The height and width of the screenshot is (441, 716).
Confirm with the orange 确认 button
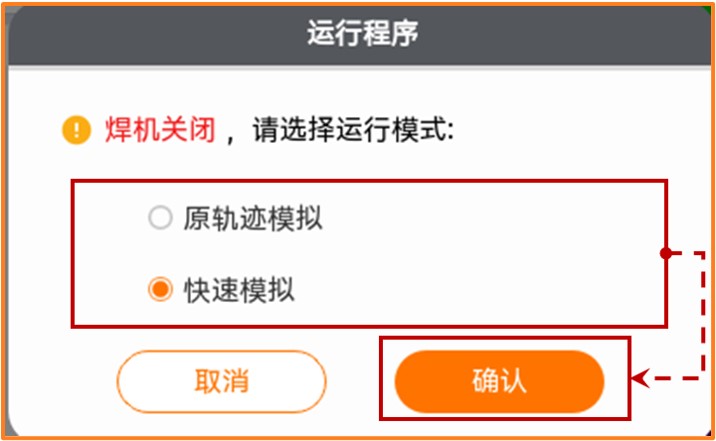pyautogui.click(x=500, y=381)
